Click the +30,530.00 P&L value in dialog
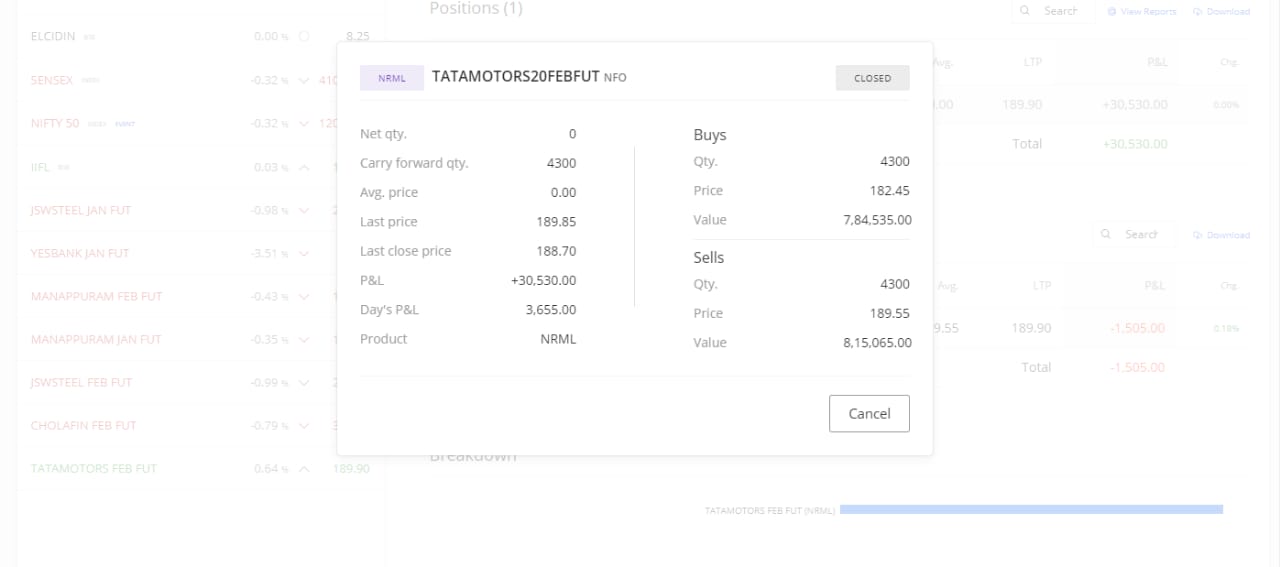 tap(543, 280)
